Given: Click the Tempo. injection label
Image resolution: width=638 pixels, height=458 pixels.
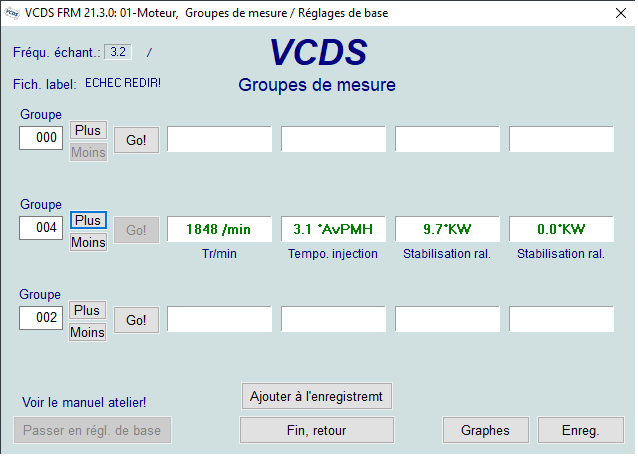Looking at the screenshot, I should pos(333,254).
